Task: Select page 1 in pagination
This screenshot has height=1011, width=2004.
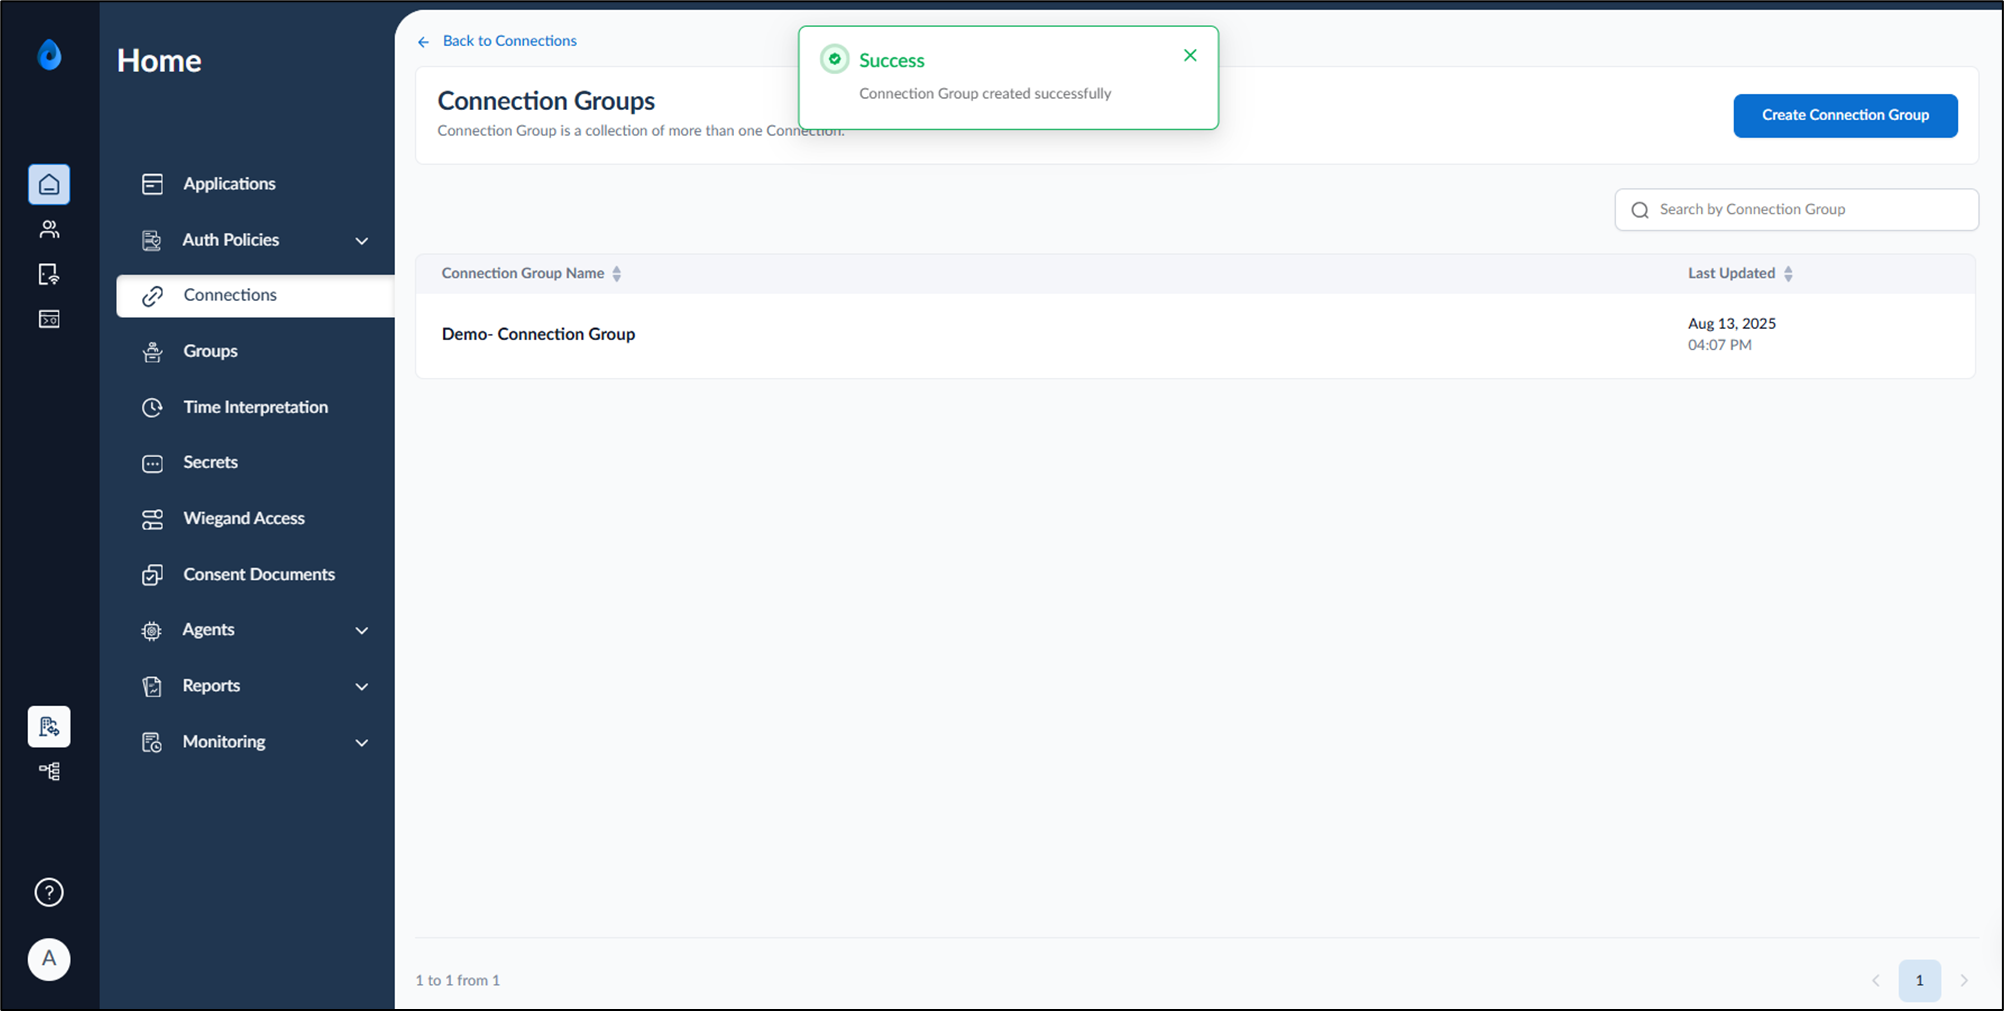Action: tap(1919, 980)
